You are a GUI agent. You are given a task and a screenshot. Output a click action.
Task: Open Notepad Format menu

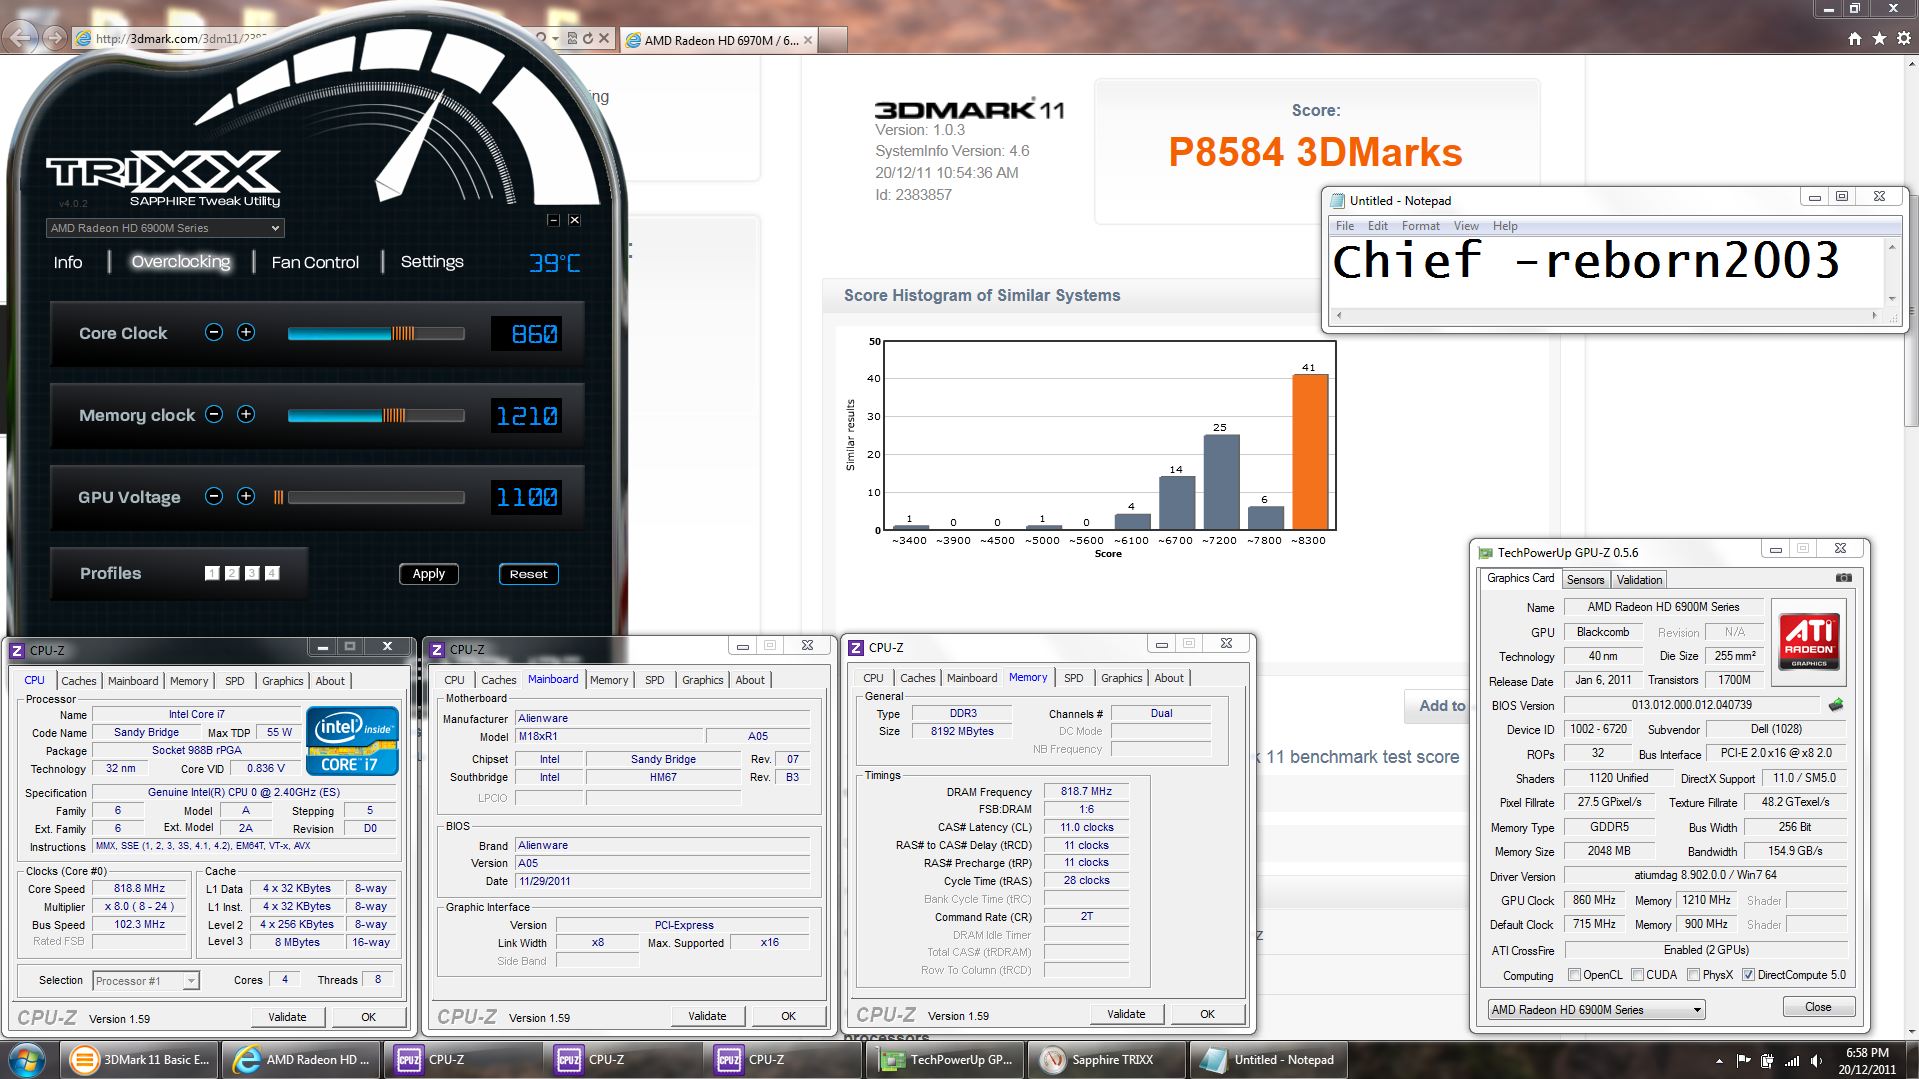pyautogui.click(x=1420, y=226)
